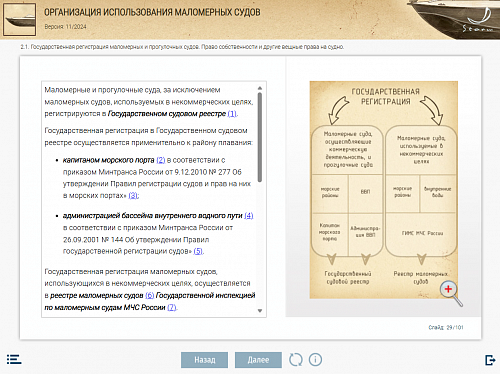Open the info icon next to reload

click(x=315, y=360)
